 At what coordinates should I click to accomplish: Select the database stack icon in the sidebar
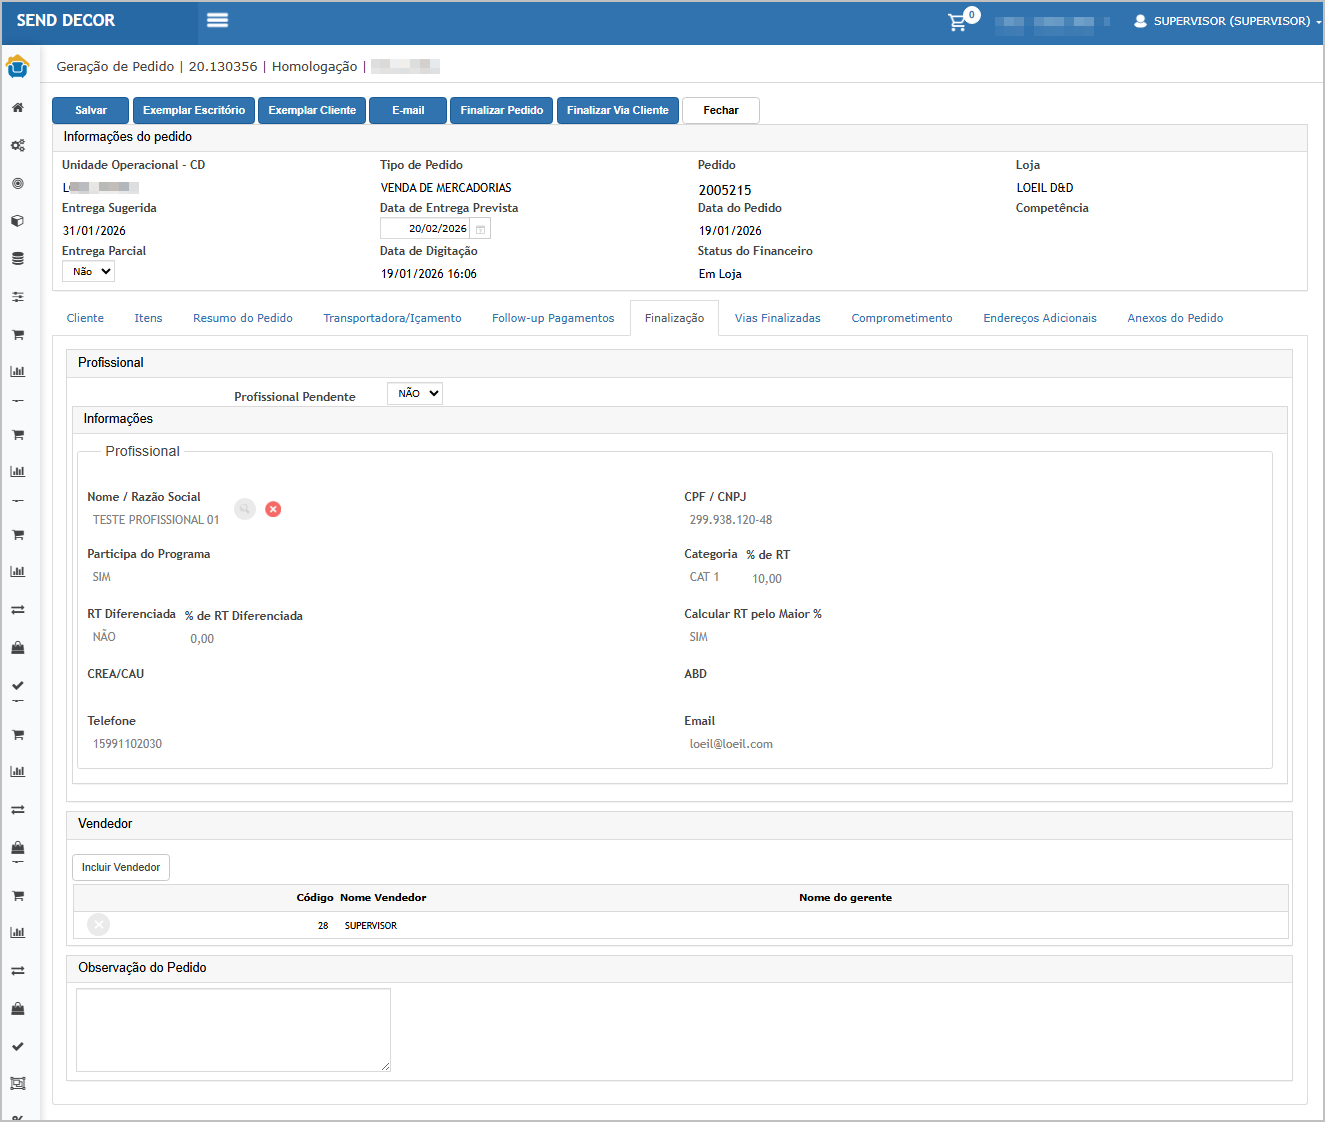[18, 259]
